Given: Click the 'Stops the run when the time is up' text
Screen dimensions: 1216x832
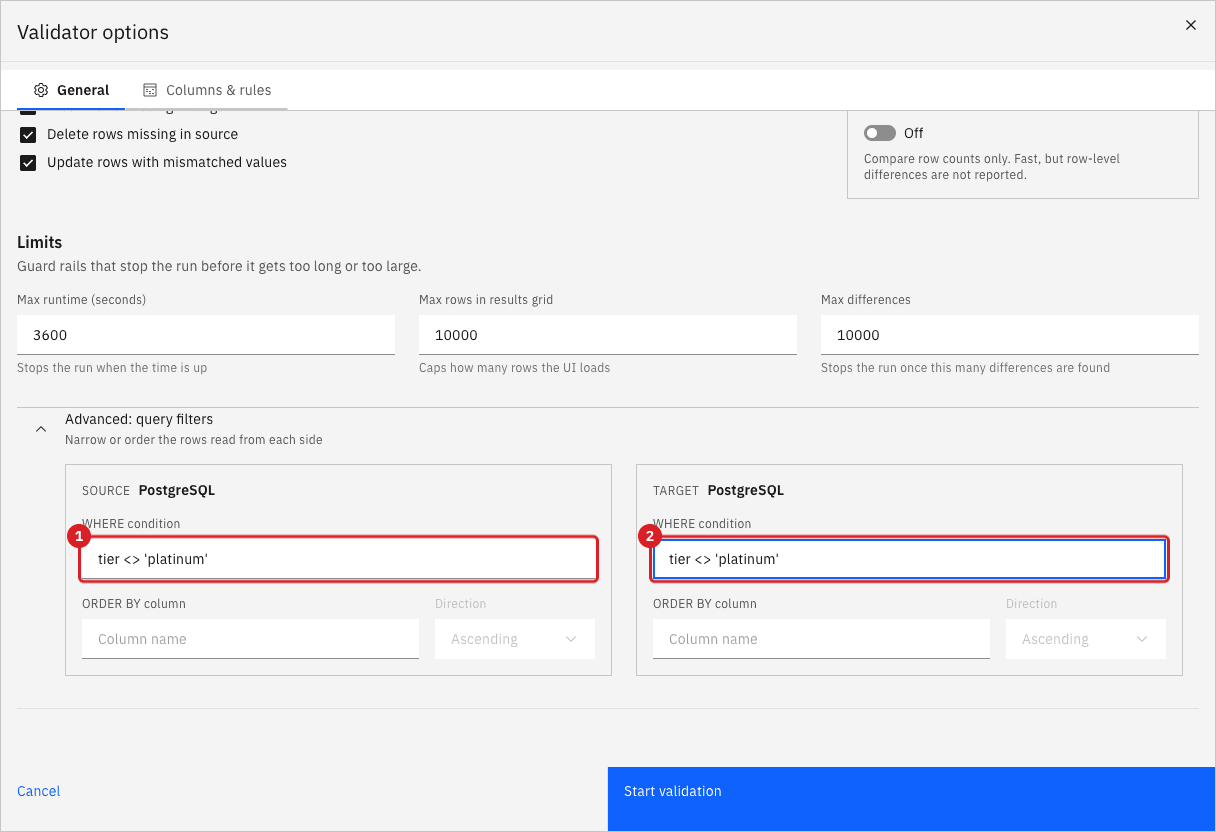Looking at the screenshot, I should (x=112, y=368).
